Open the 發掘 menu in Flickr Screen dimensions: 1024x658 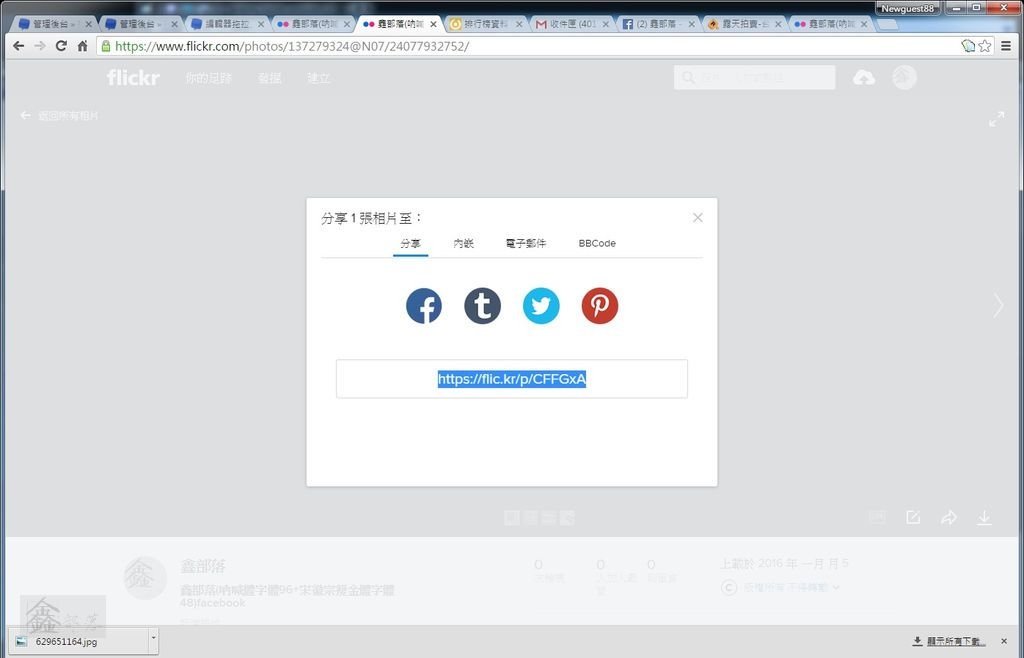tap(269, 78)
